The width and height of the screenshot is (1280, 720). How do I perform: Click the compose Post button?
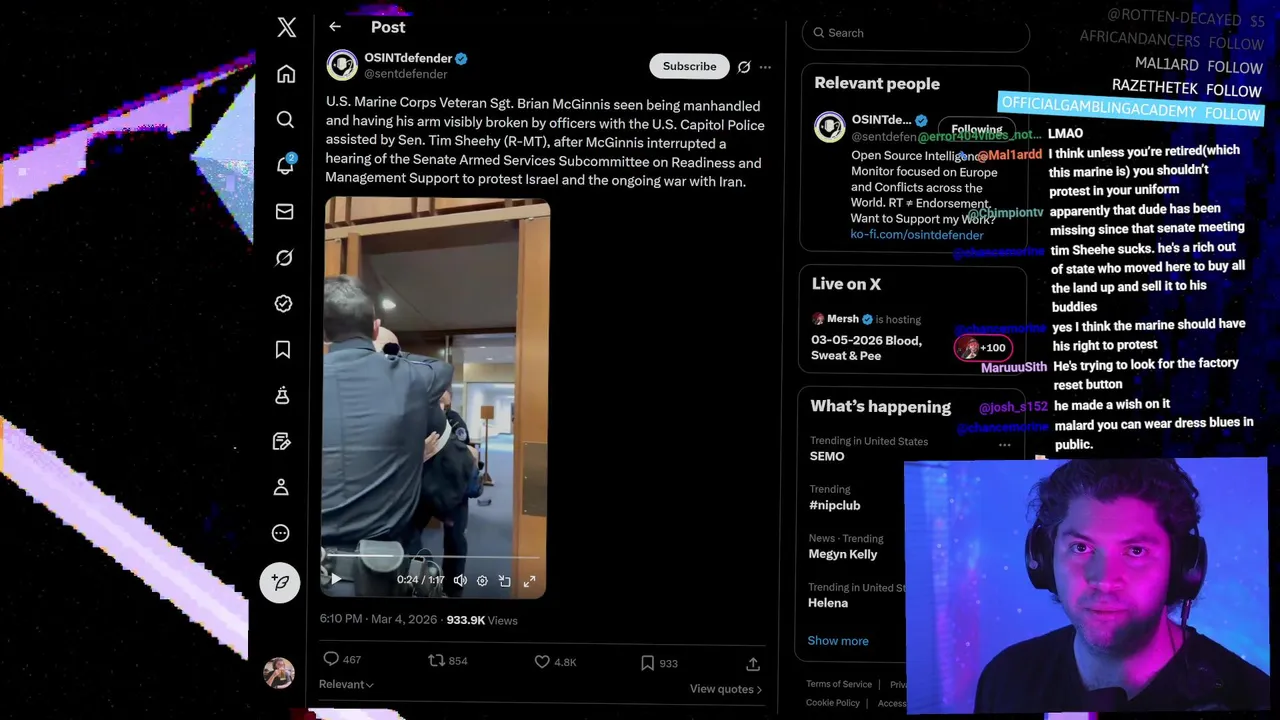coord(280,582)
